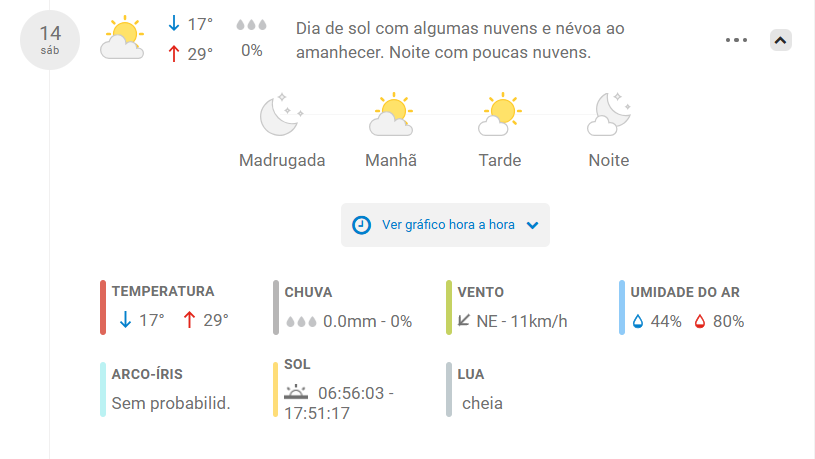Click the wind direction arrow icon
815x459 pixels.
point(464,321)
